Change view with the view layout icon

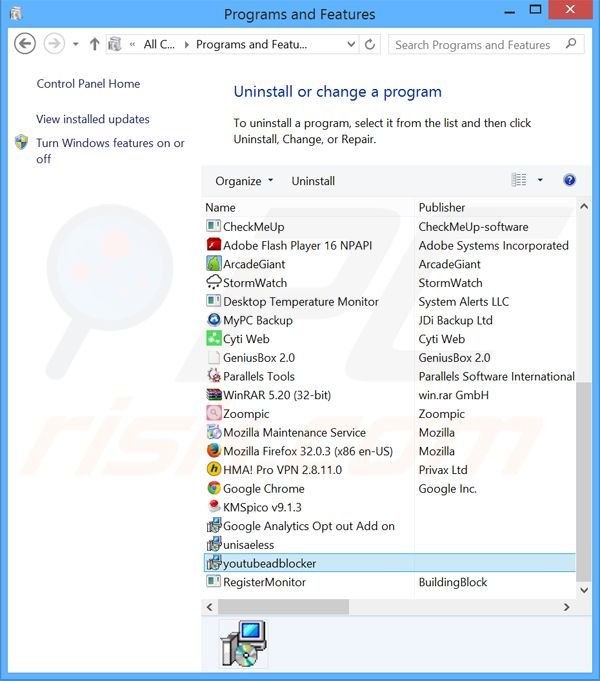coord(519,180)
